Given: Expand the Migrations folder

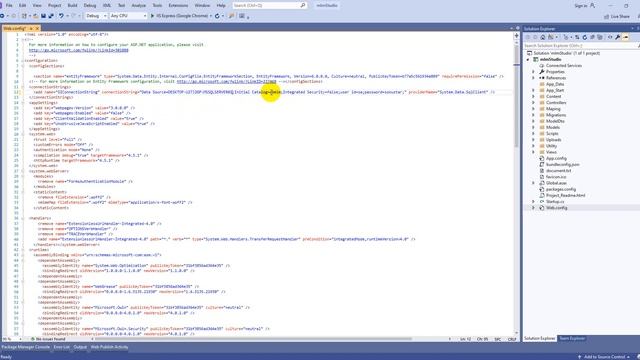Looking at the screenshot, I should (x=533, y=115).
